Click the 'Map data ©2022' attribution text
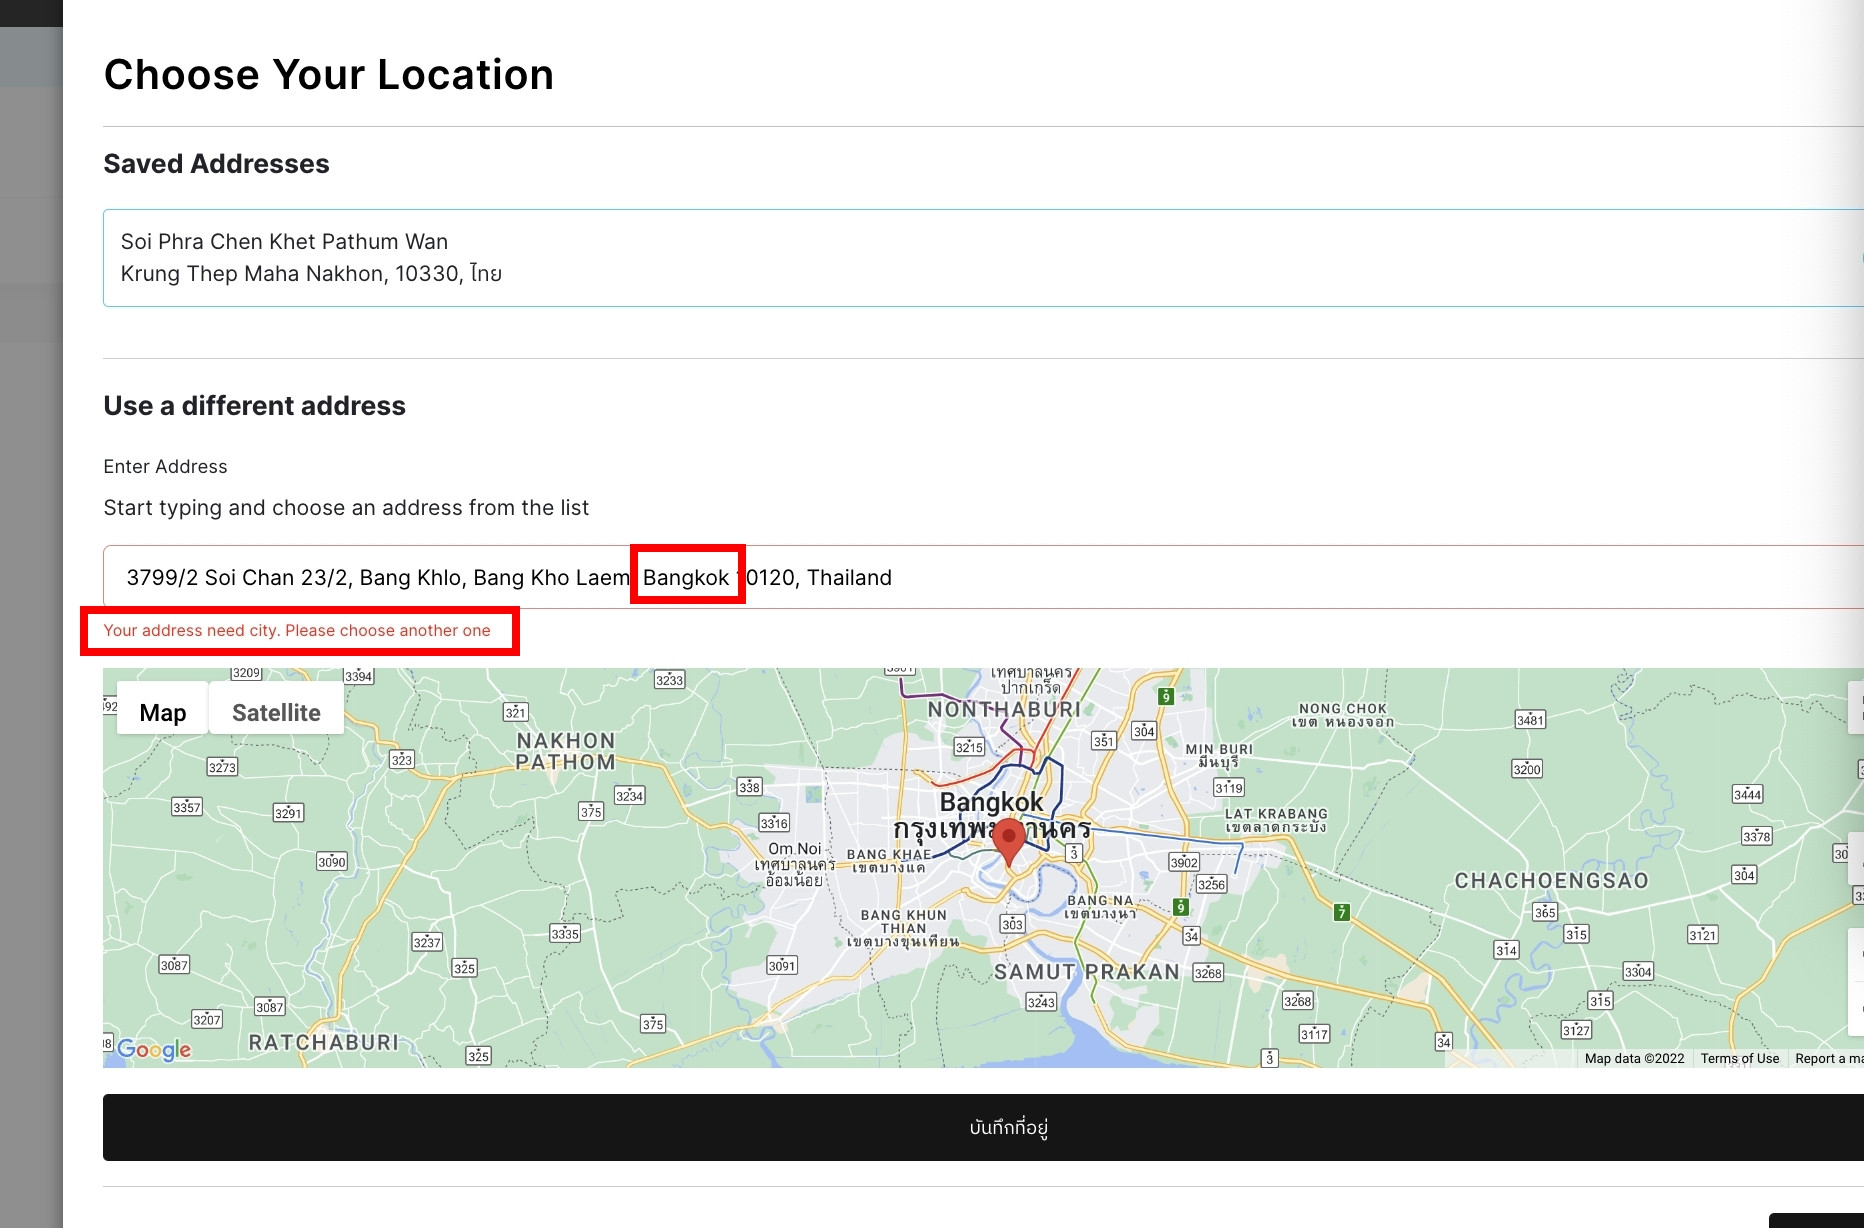Screen dimensions: 1864x1228 click(x=1634, y=1058)
